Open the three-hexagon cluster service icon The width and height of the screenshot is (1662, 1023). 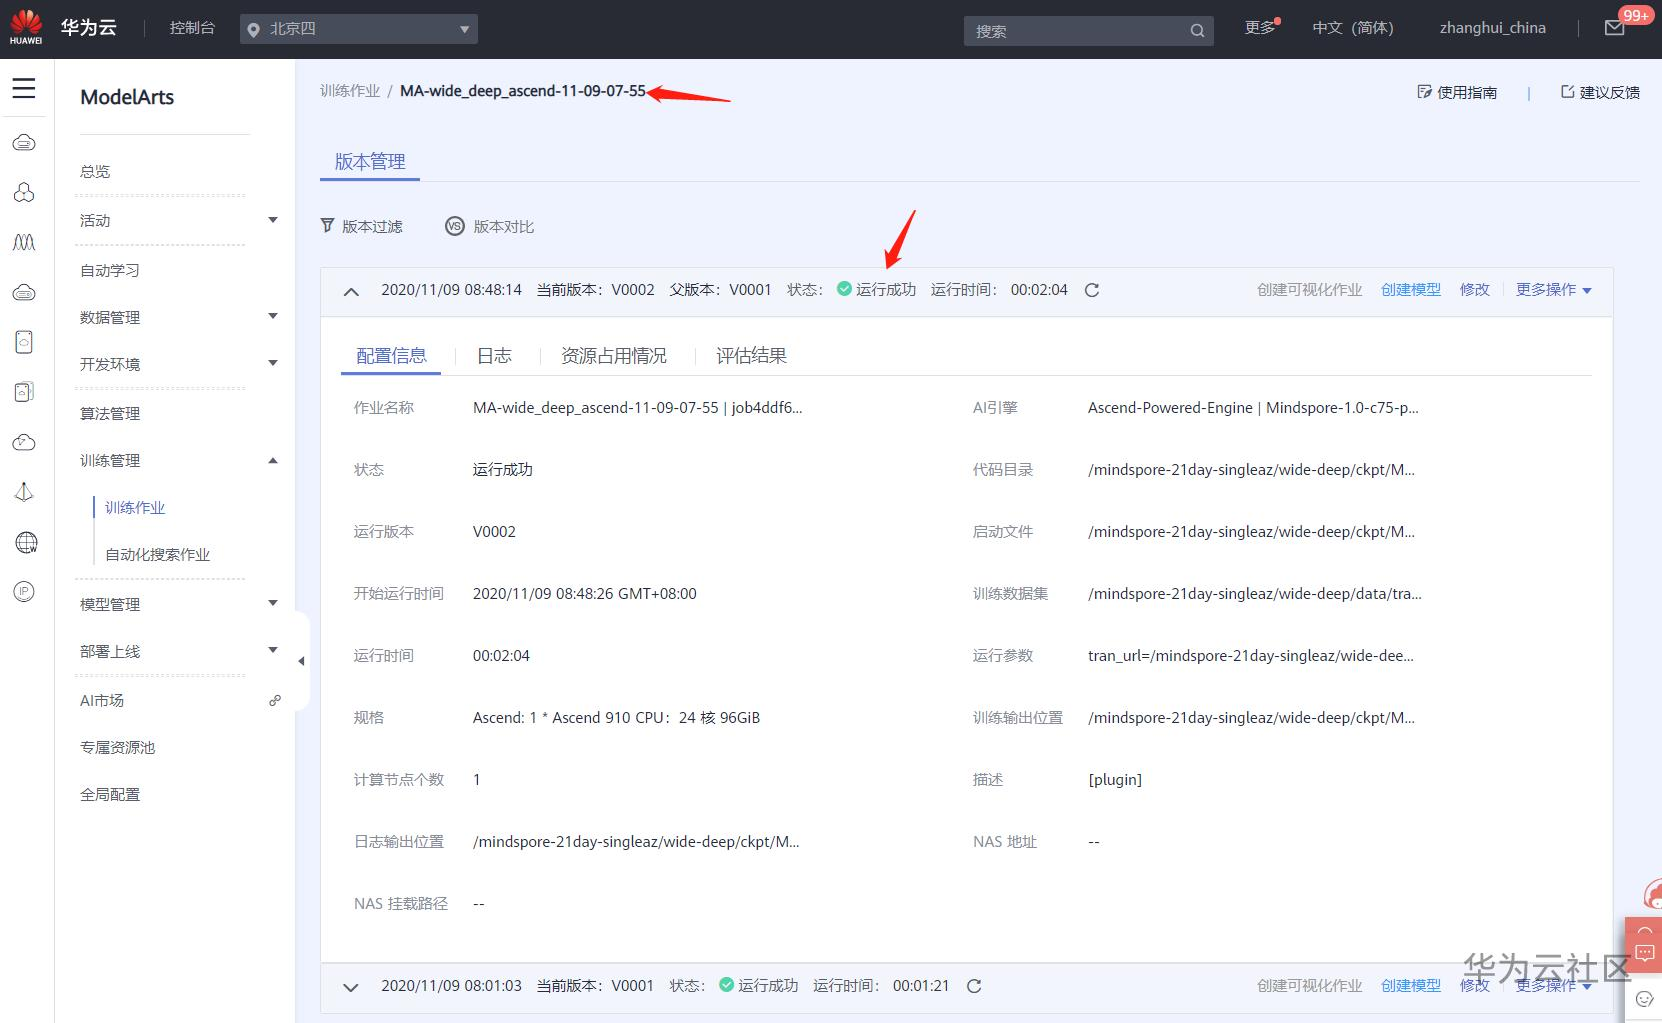(24, 192)
